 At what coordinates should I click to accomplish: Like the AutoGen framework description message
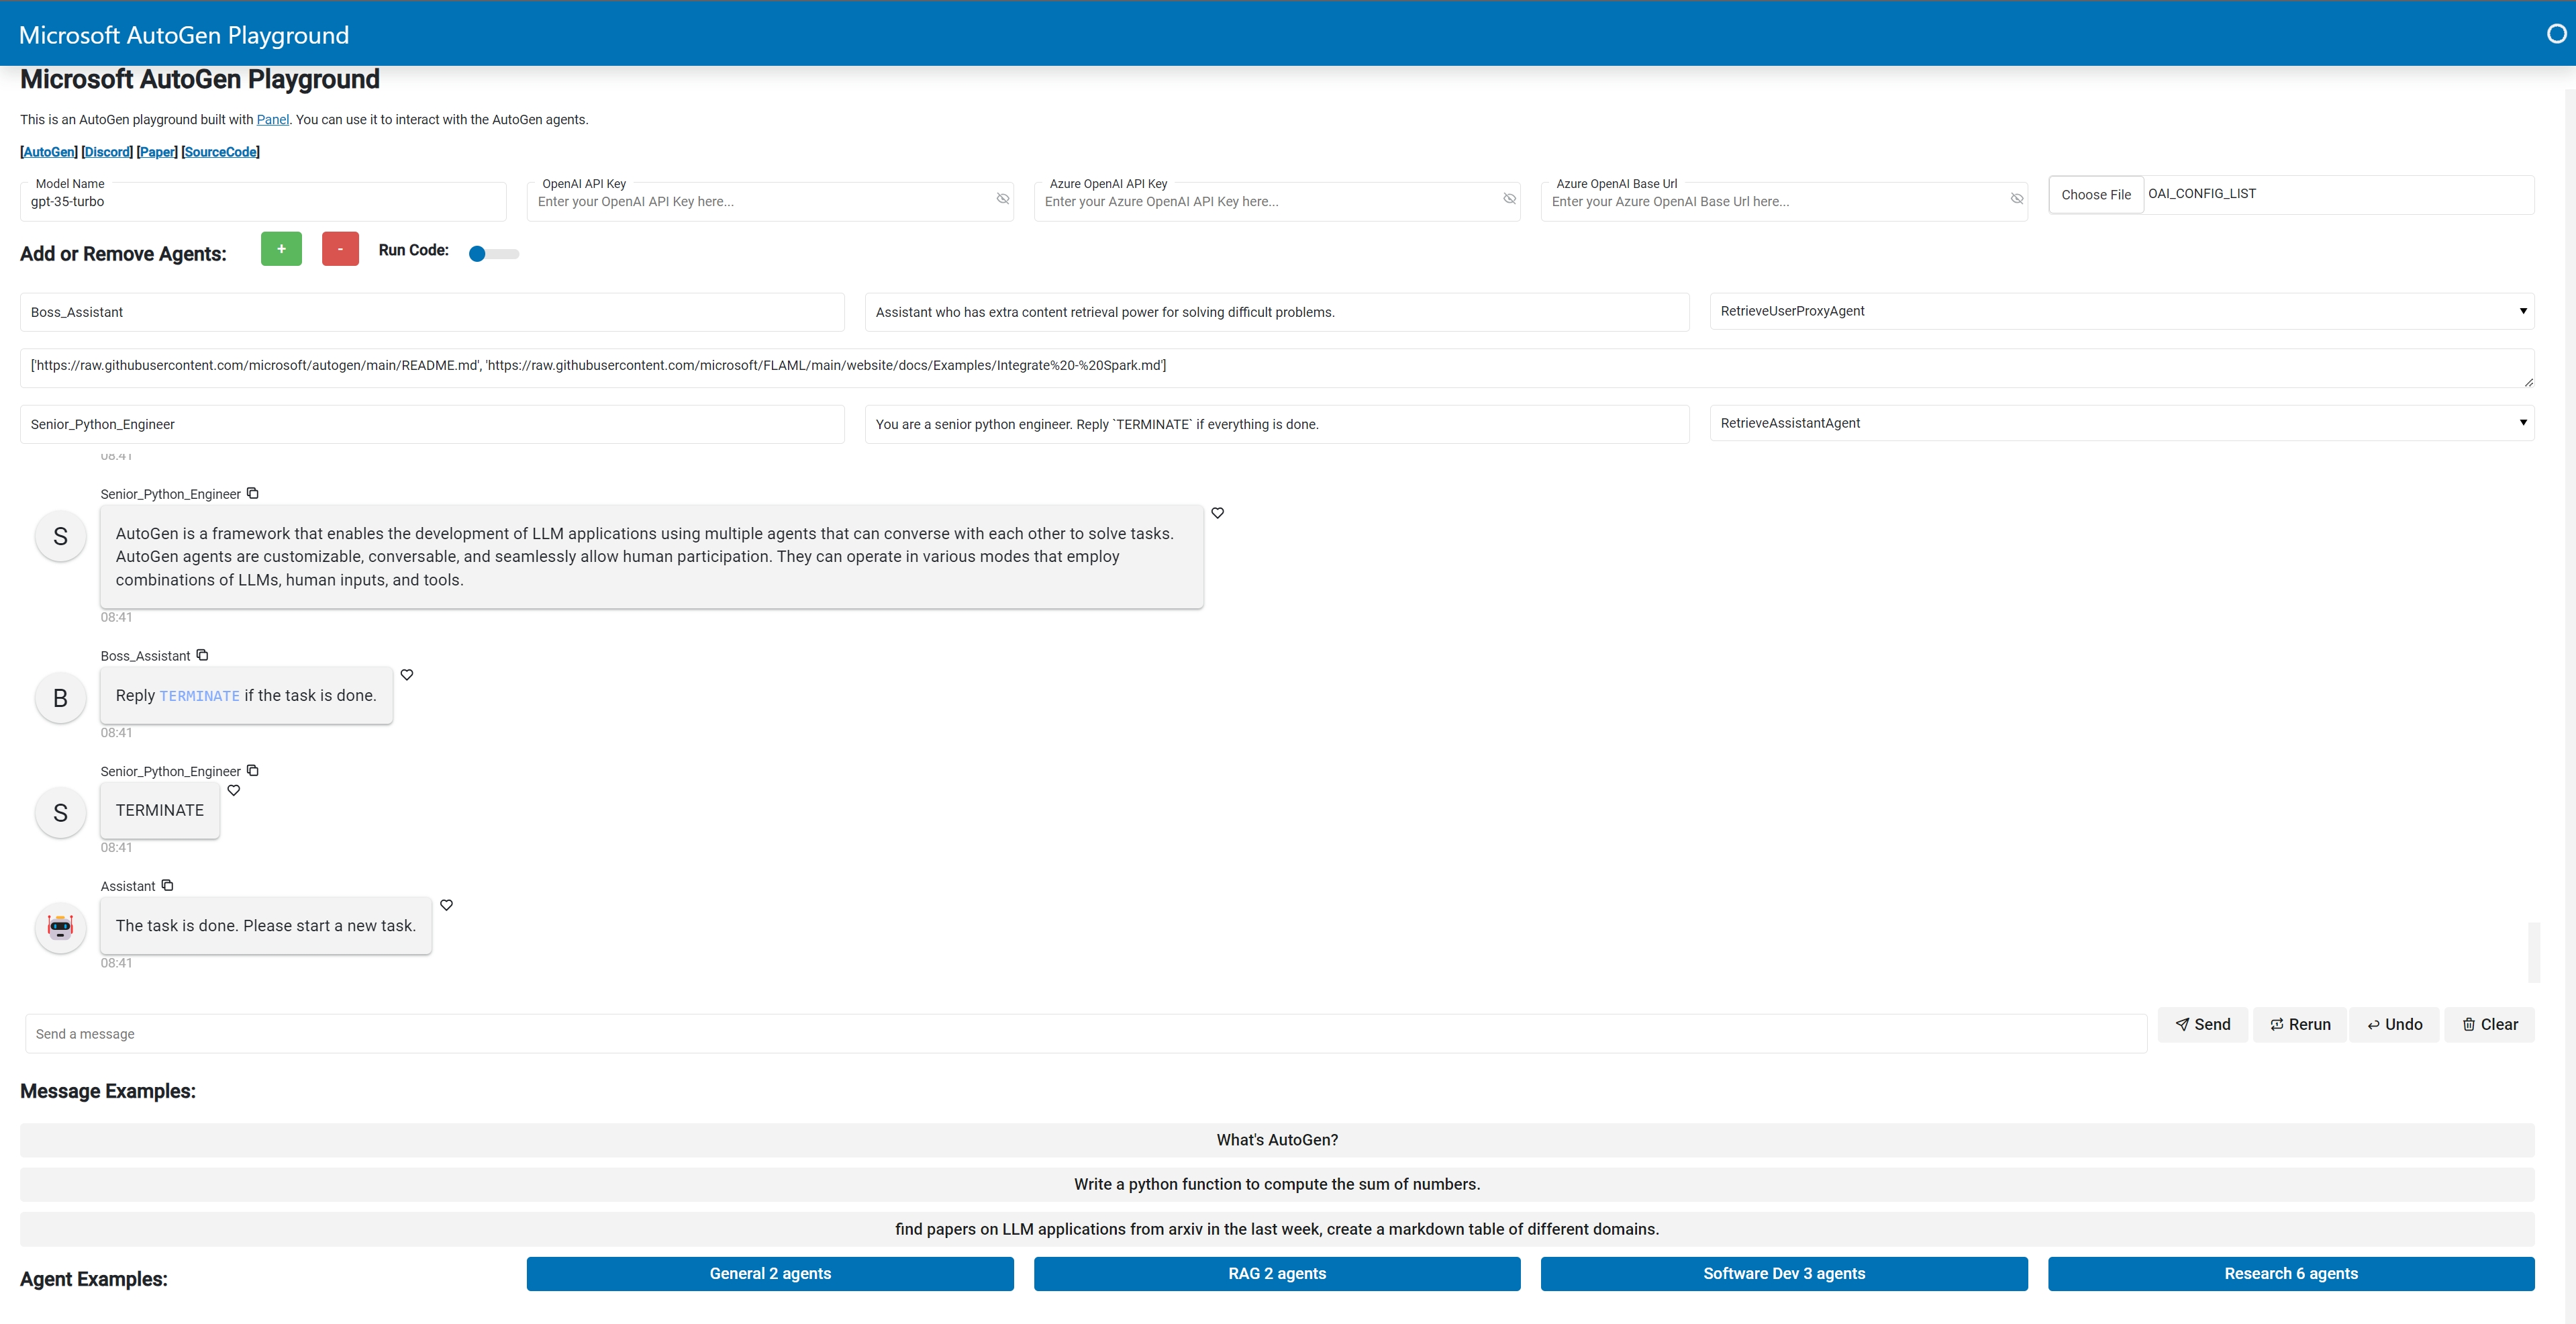pyautogui.click(x=1217, y=513)
